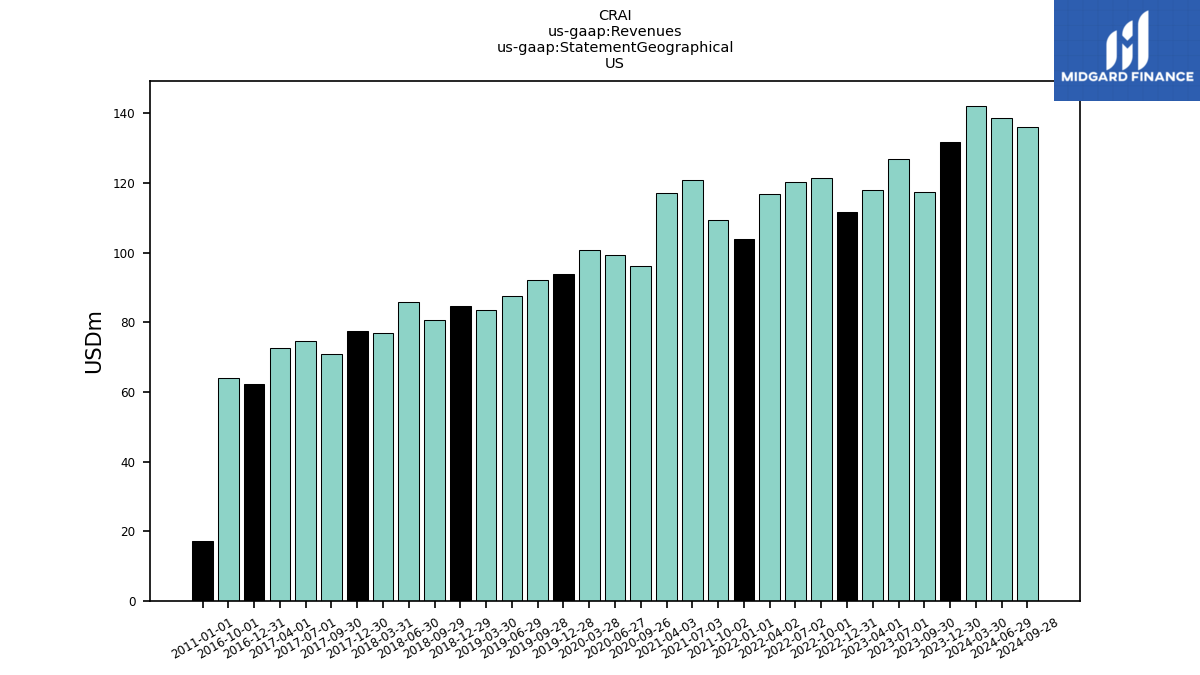Pick the bar for 2017-09-30
1200x675 pixels.
pos(332,477)
